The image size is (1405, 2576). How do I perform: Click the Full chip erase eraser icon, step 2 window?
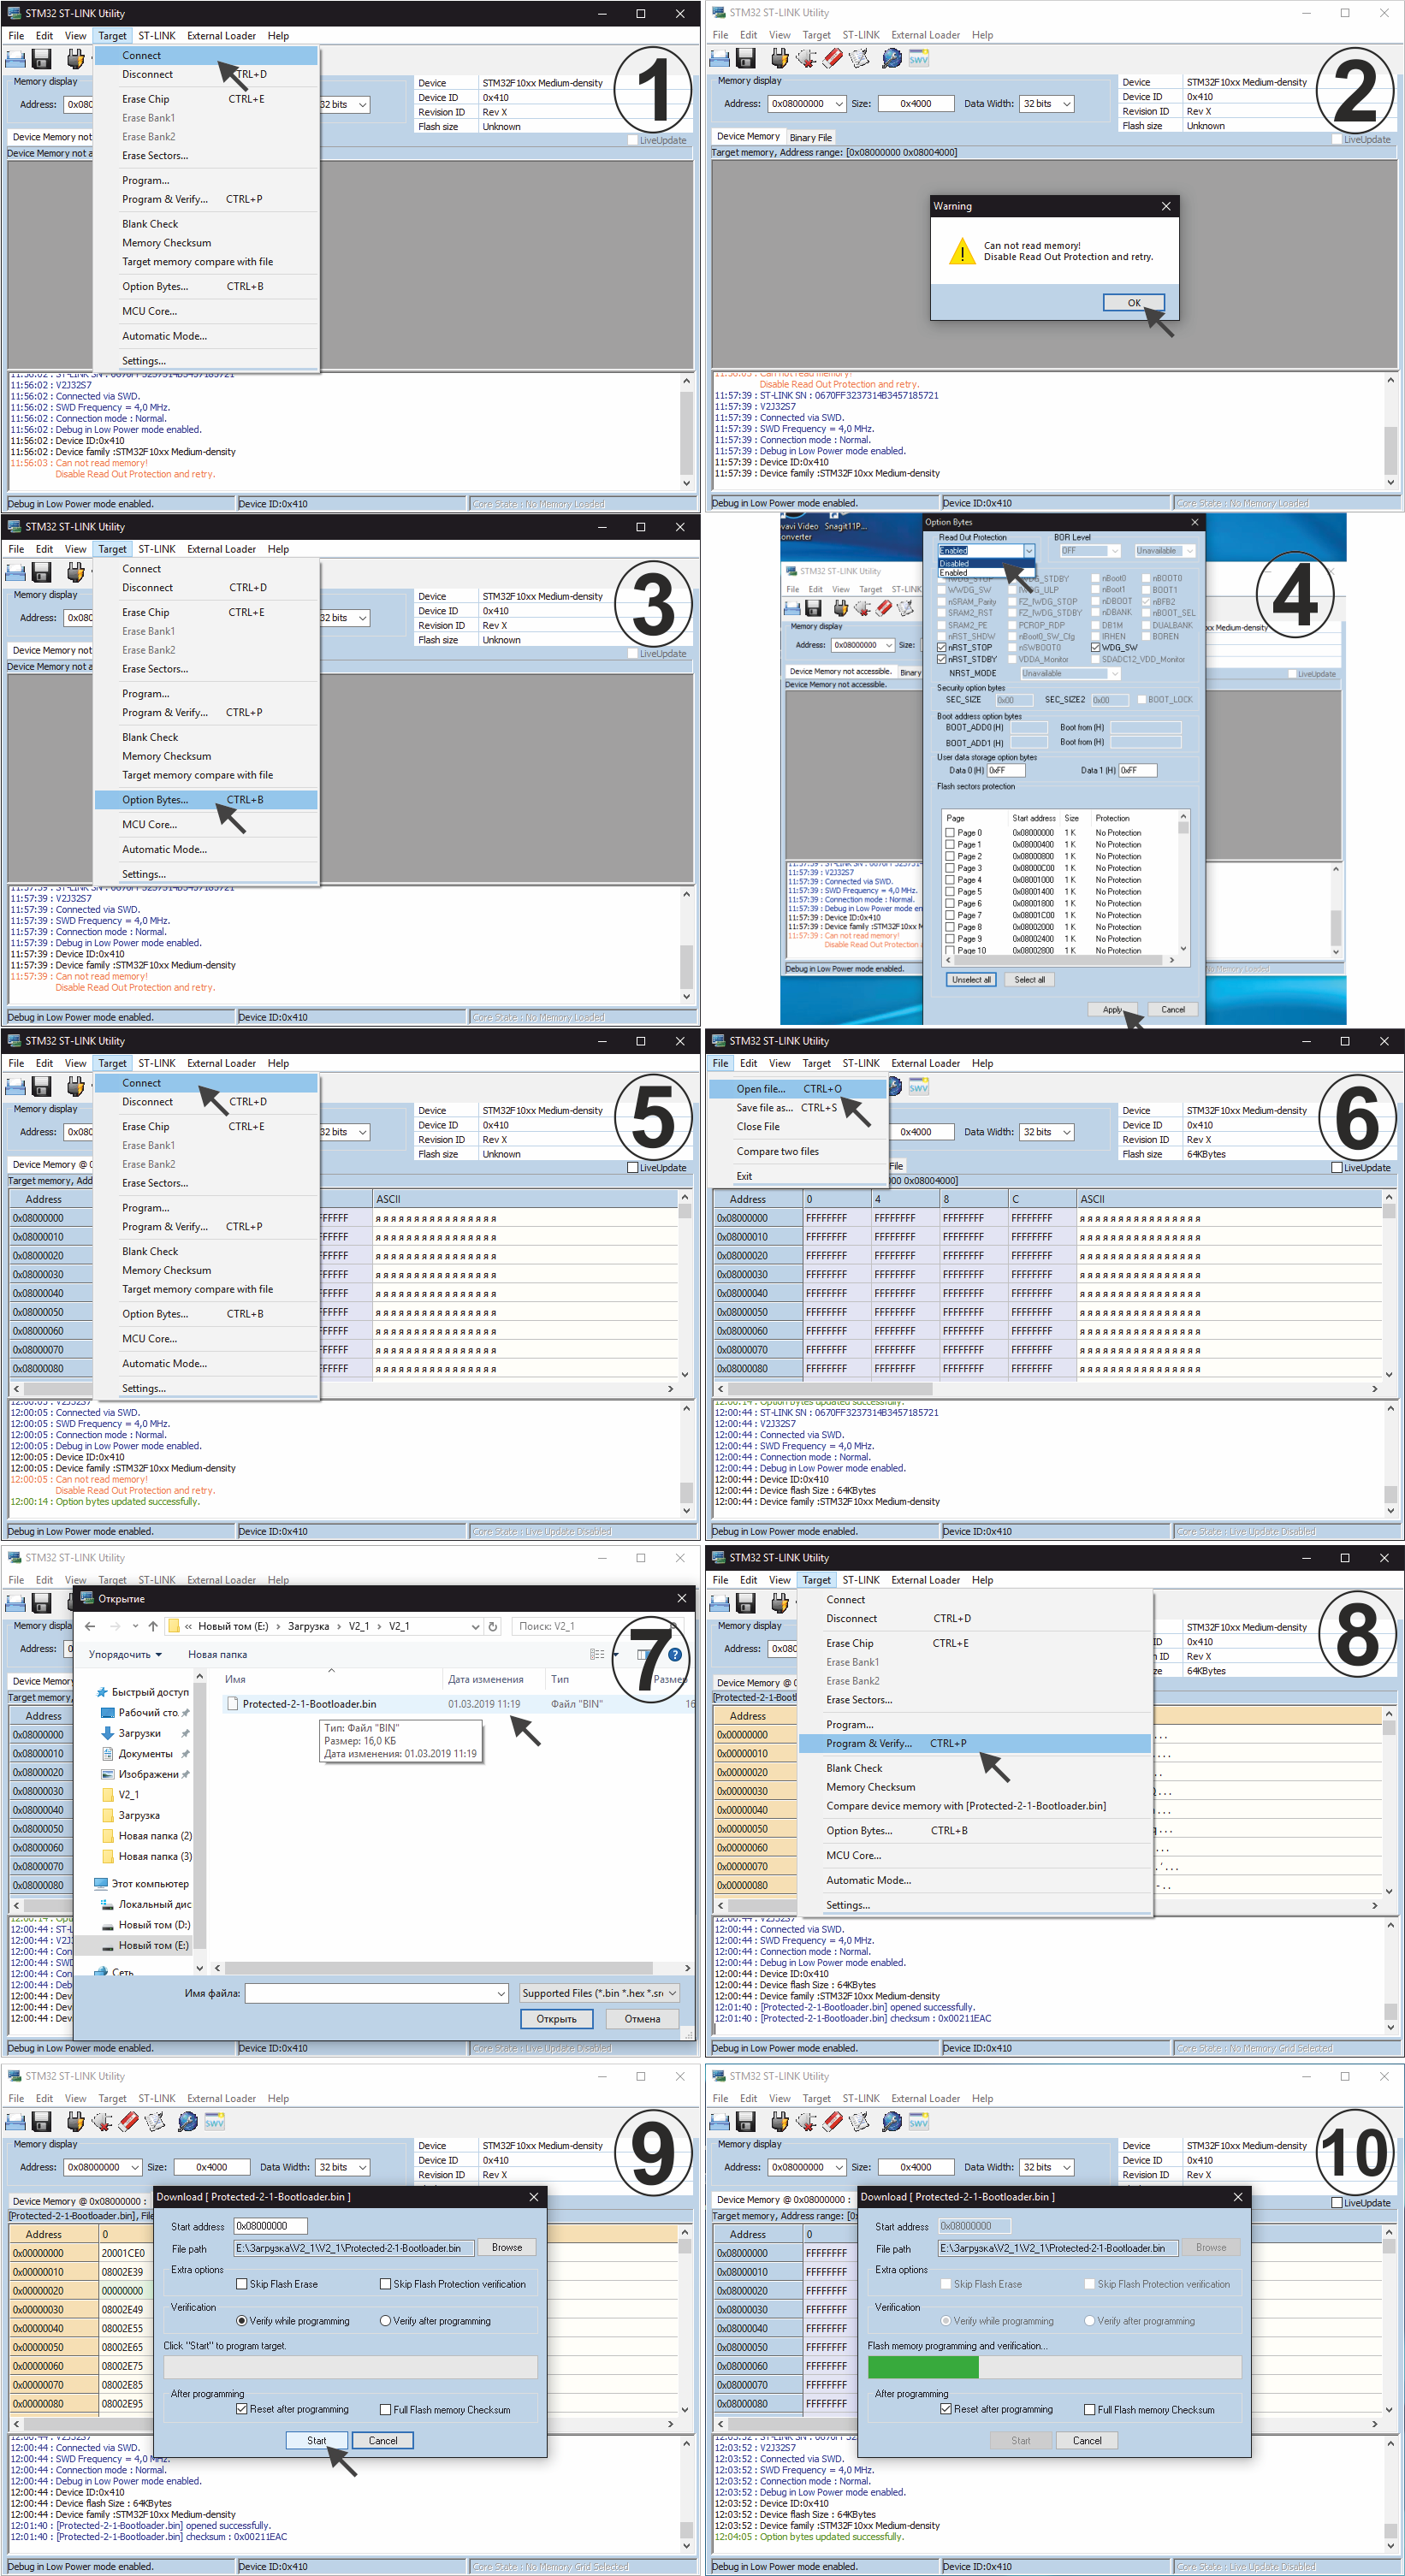point(832,59)
